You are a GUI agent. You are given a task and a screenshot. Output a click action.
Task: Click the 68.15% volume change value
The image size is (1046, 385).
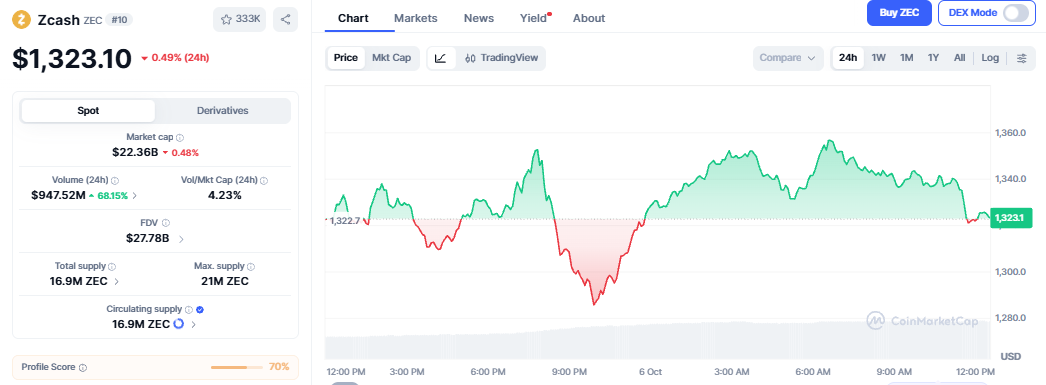pos(110,196)
